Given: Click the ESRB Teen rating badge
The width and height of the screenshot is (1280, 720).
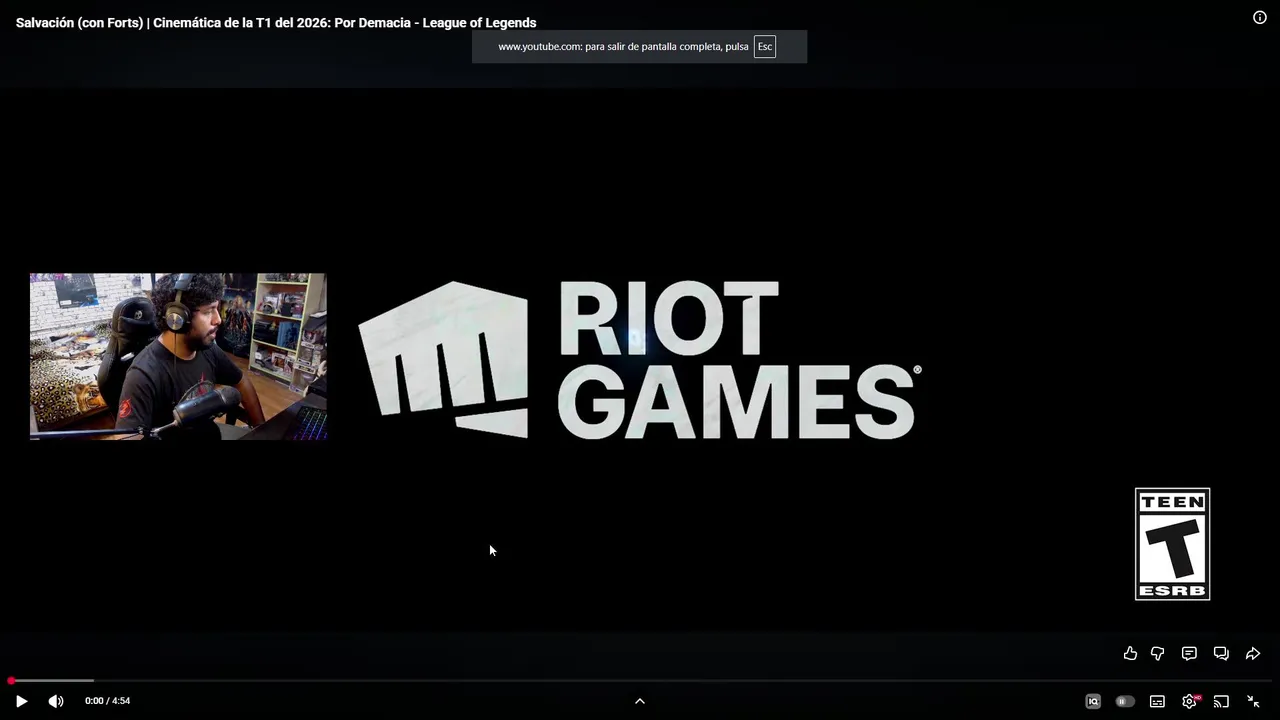Looking at the screenshot, I should click(1172, 544).
